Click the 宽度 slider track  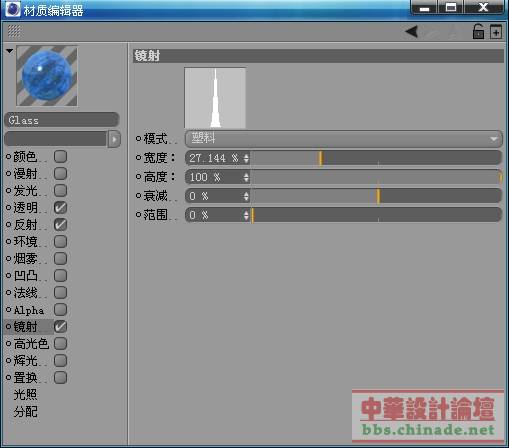coord(376,158)
